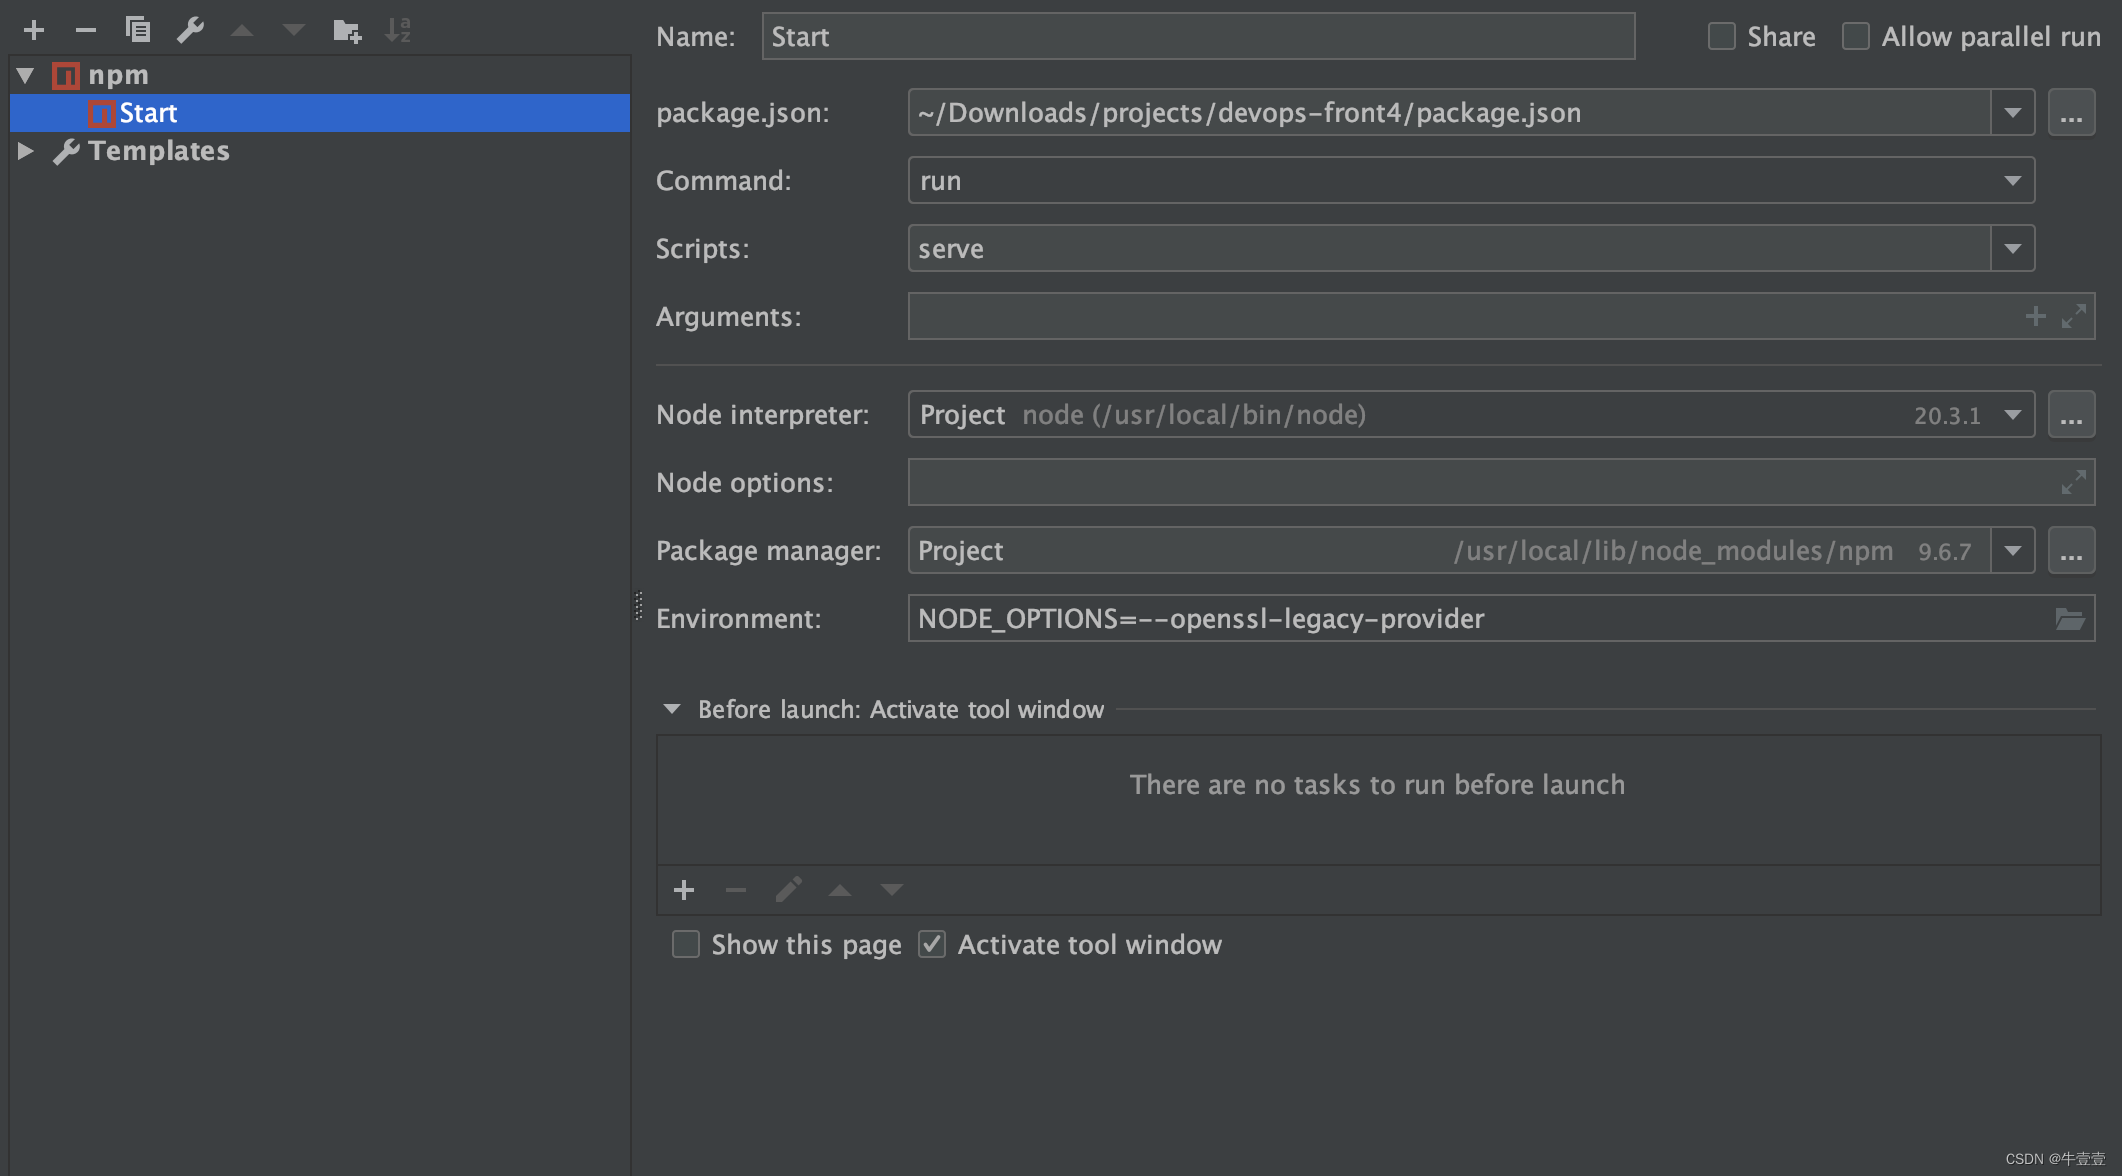Viewport: 2122px width, 1176px height.
Task: Open environment variables folder icon
Action: tap(2069, 619)
